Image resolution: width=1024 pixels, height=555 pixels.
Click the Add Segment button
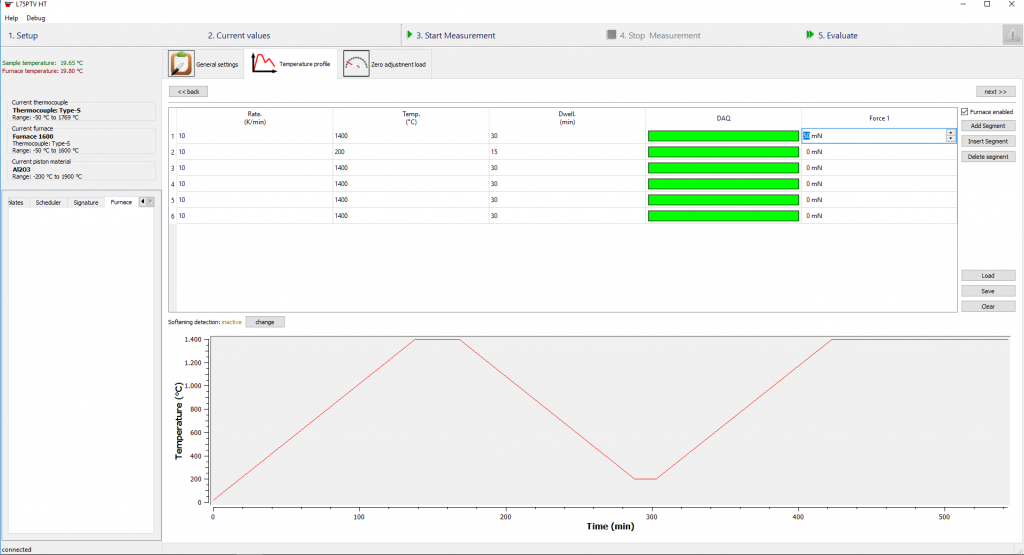[988, 126]
